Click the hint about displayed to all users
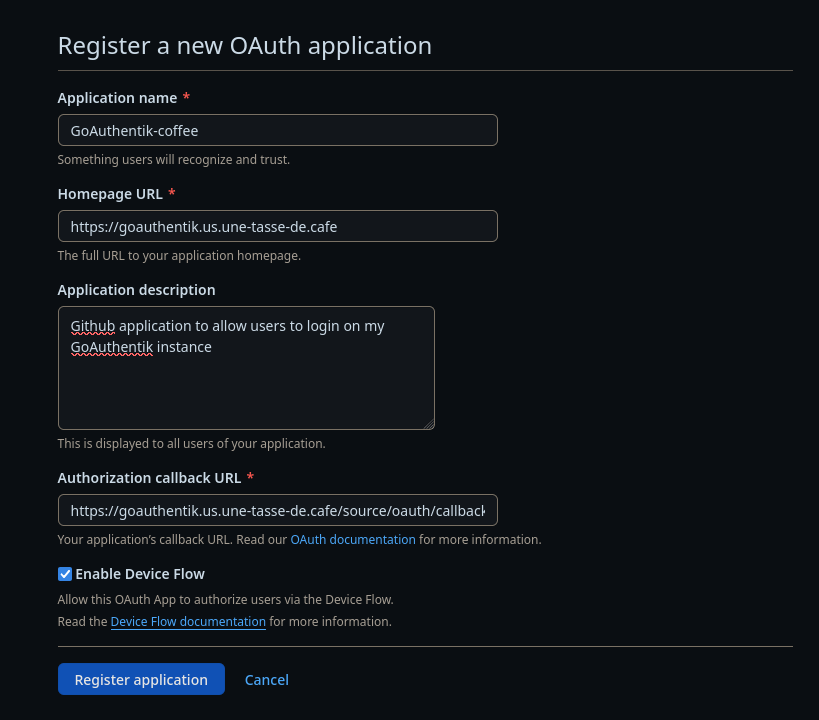The height and width of the screenshot is (720, 819). coord(191,444)
